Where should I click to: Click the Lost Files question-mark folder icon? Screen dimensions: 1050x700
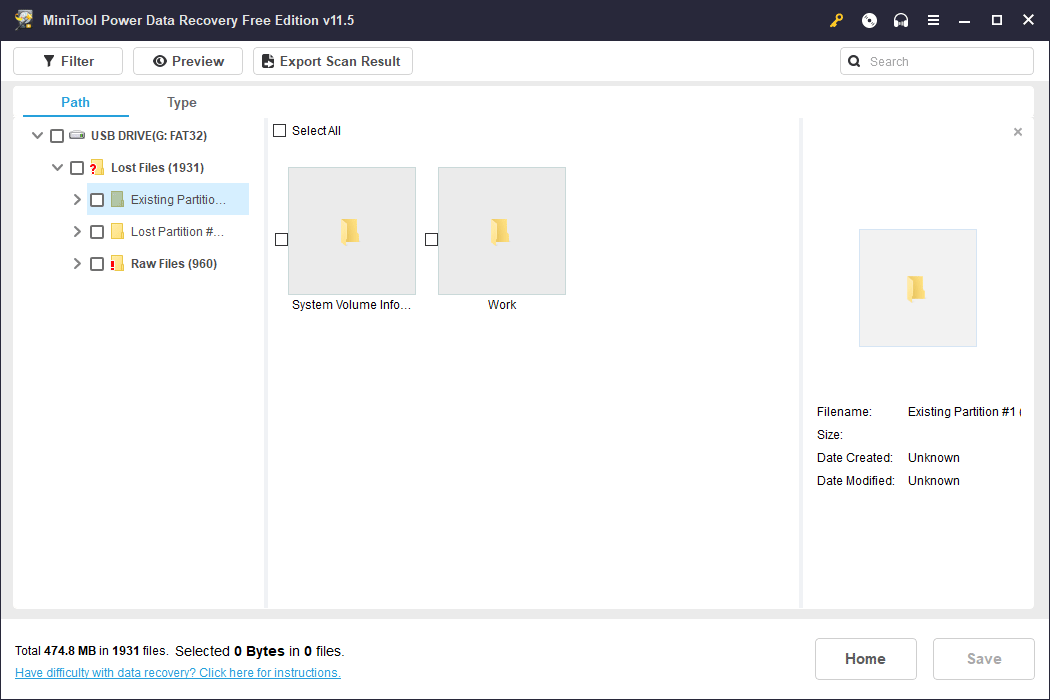(96, 167)
